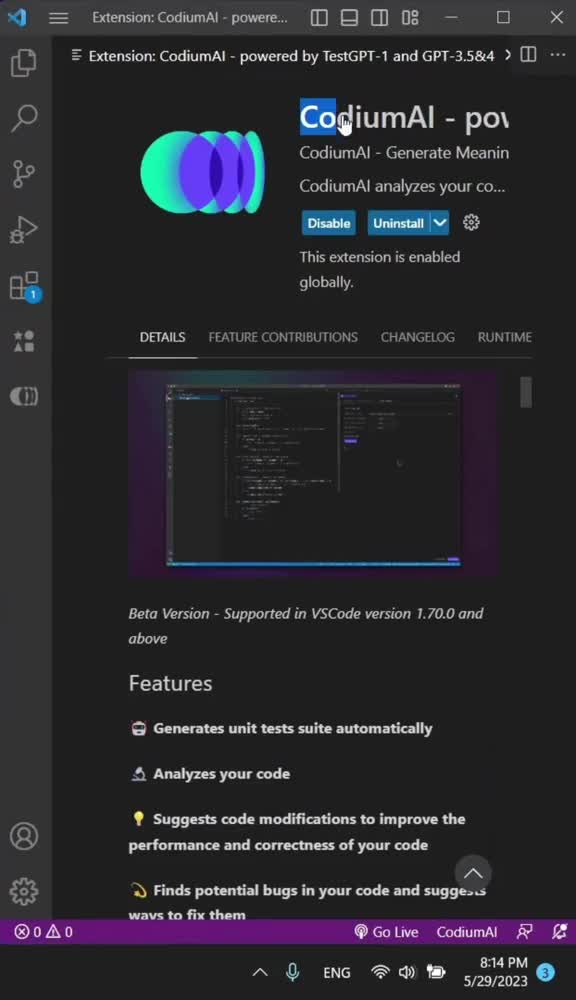The image size is (576, 1000).
Task: Open the Explorer view in activity bar
Action: point(24,62)
